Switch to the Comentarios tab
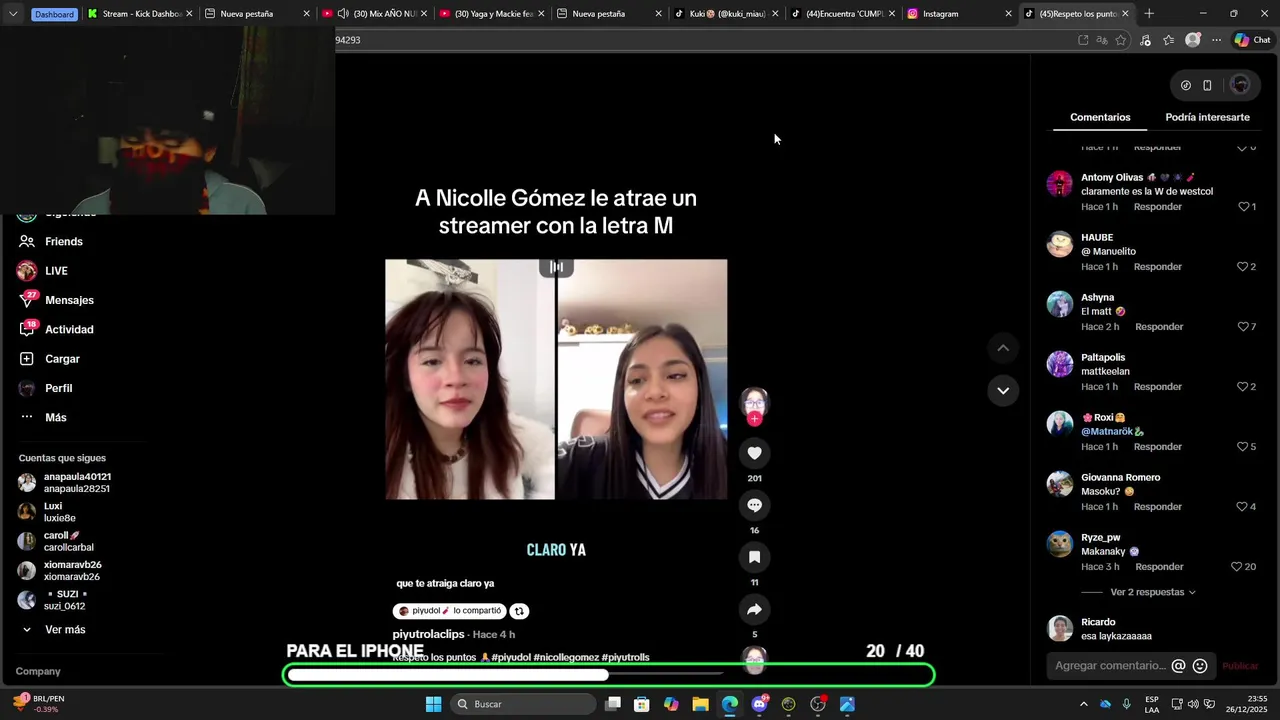Image resolution: width=1280 pixels, height=720 pixels. click(x=1100, y=117)
